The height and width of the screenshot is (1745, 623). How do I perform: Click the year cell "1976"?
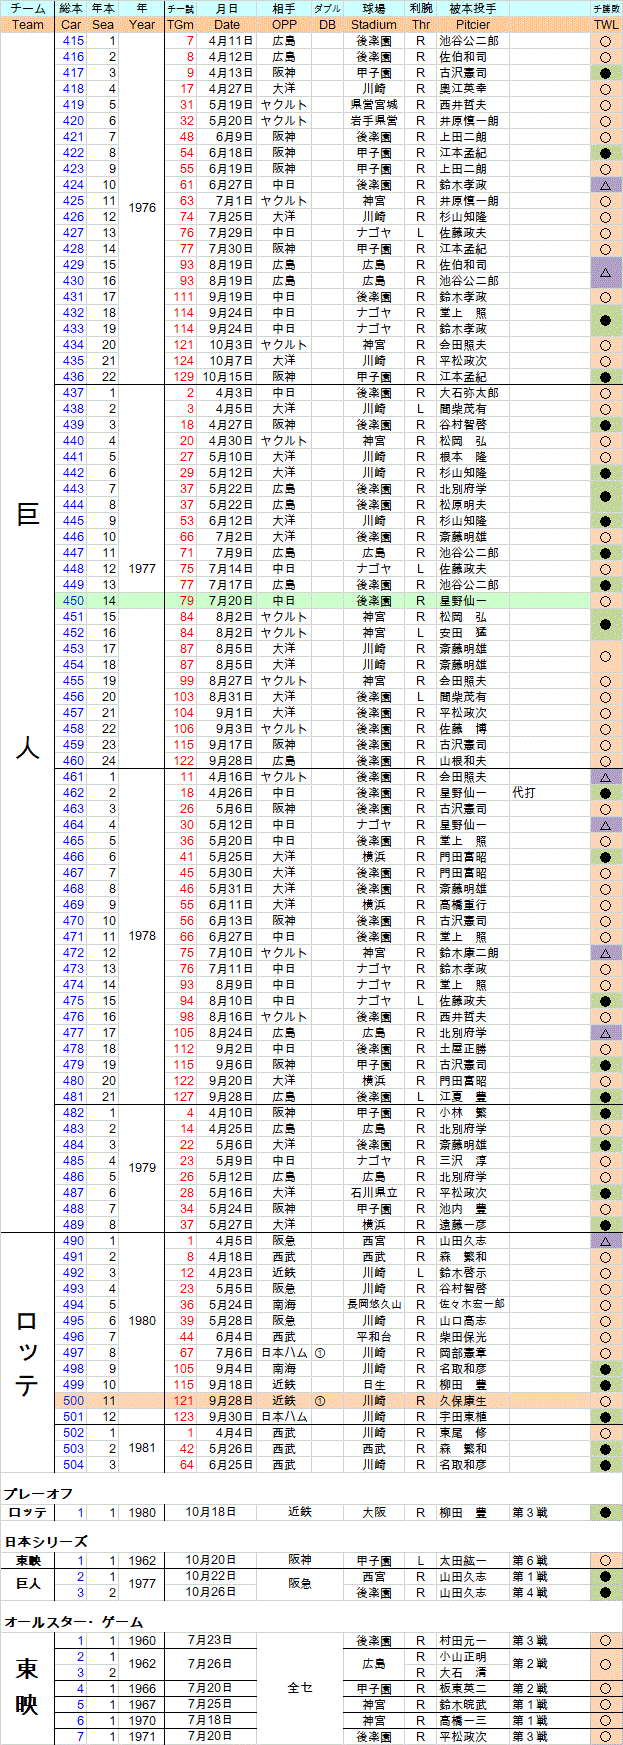pos(142,209)
